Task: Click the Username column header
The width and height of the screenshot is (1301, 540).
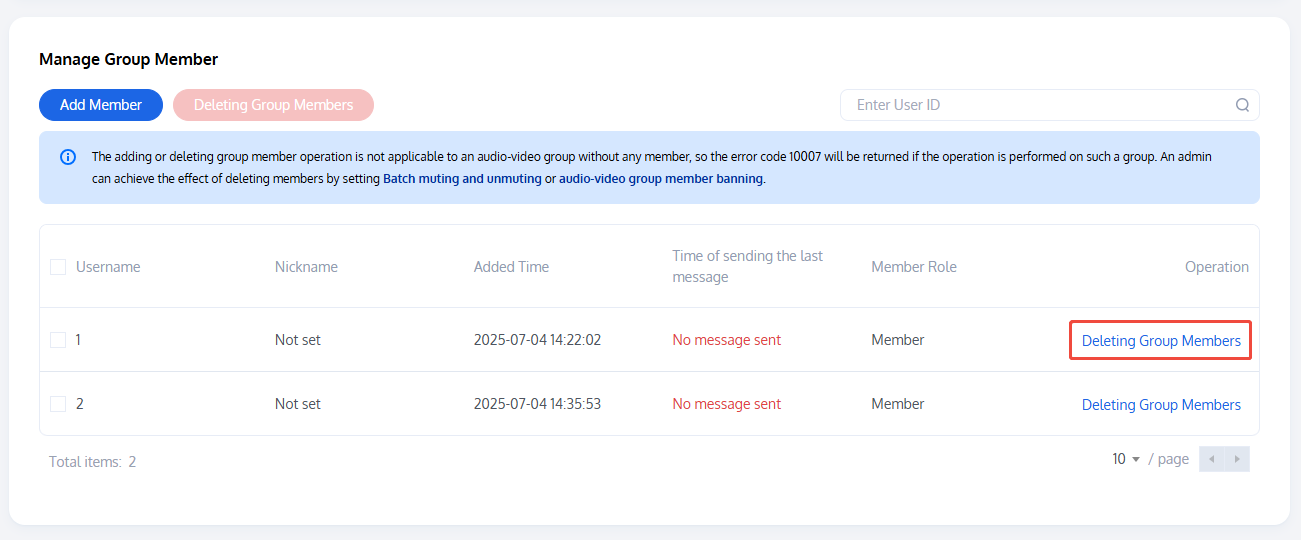Action: 108,267
